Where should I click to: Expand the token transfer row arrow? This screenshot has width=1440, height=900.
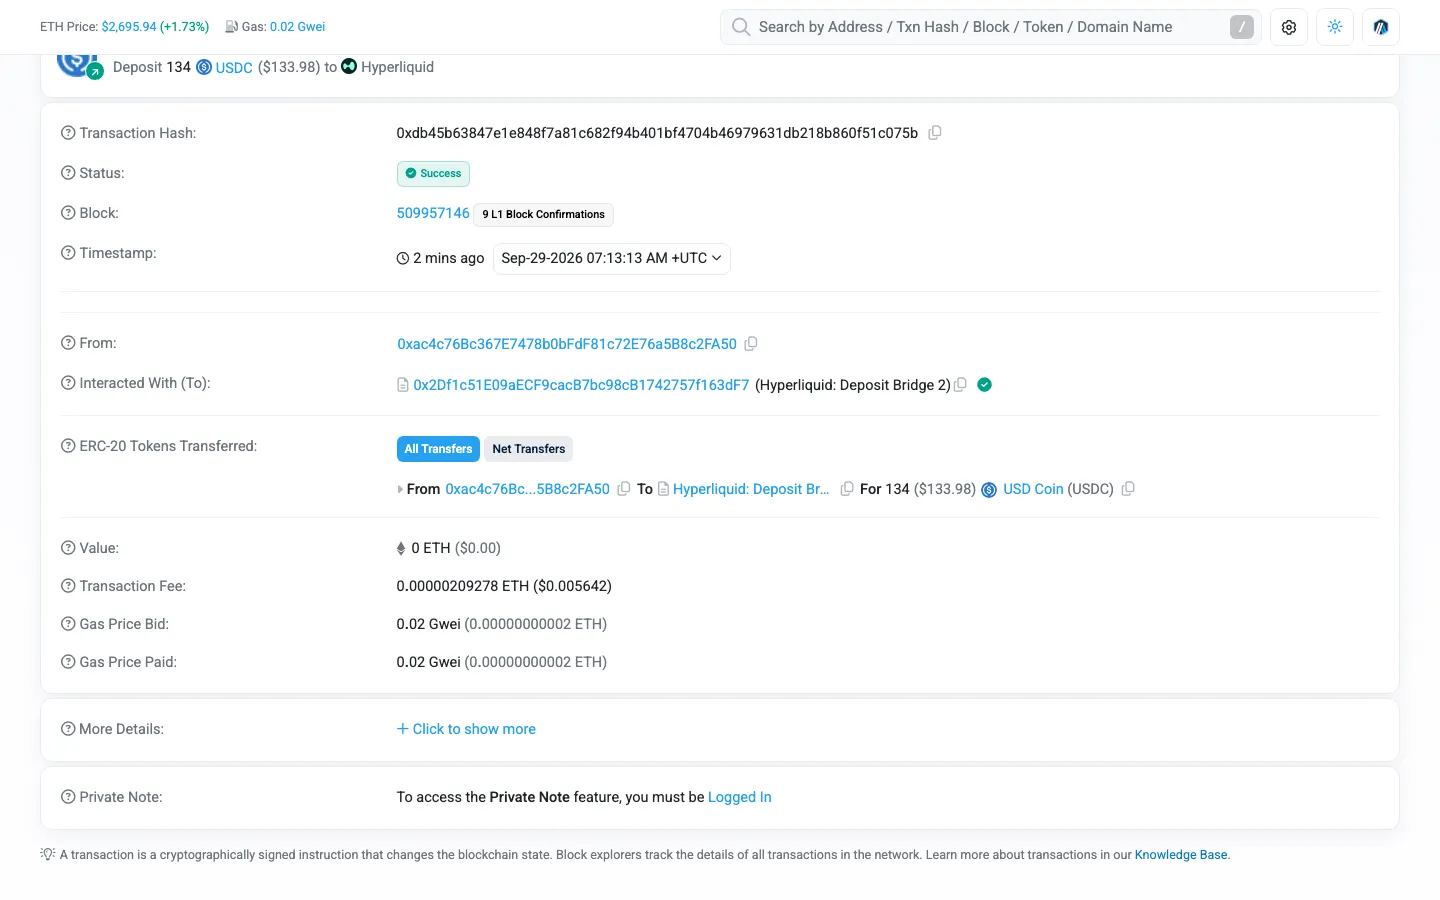[400, 489]
